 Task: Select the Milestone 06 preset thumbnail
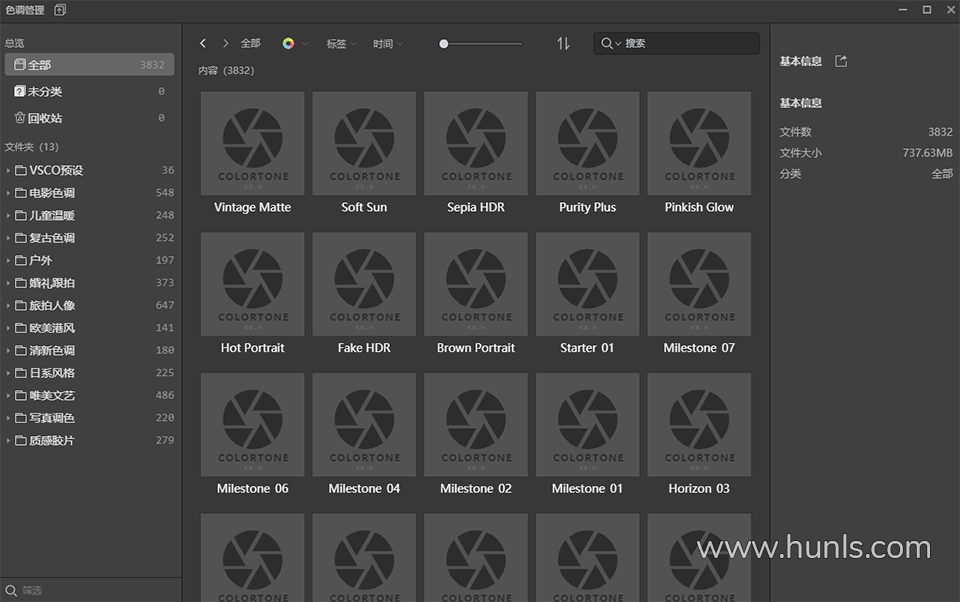pyautogui.click(x=252, y=425)
